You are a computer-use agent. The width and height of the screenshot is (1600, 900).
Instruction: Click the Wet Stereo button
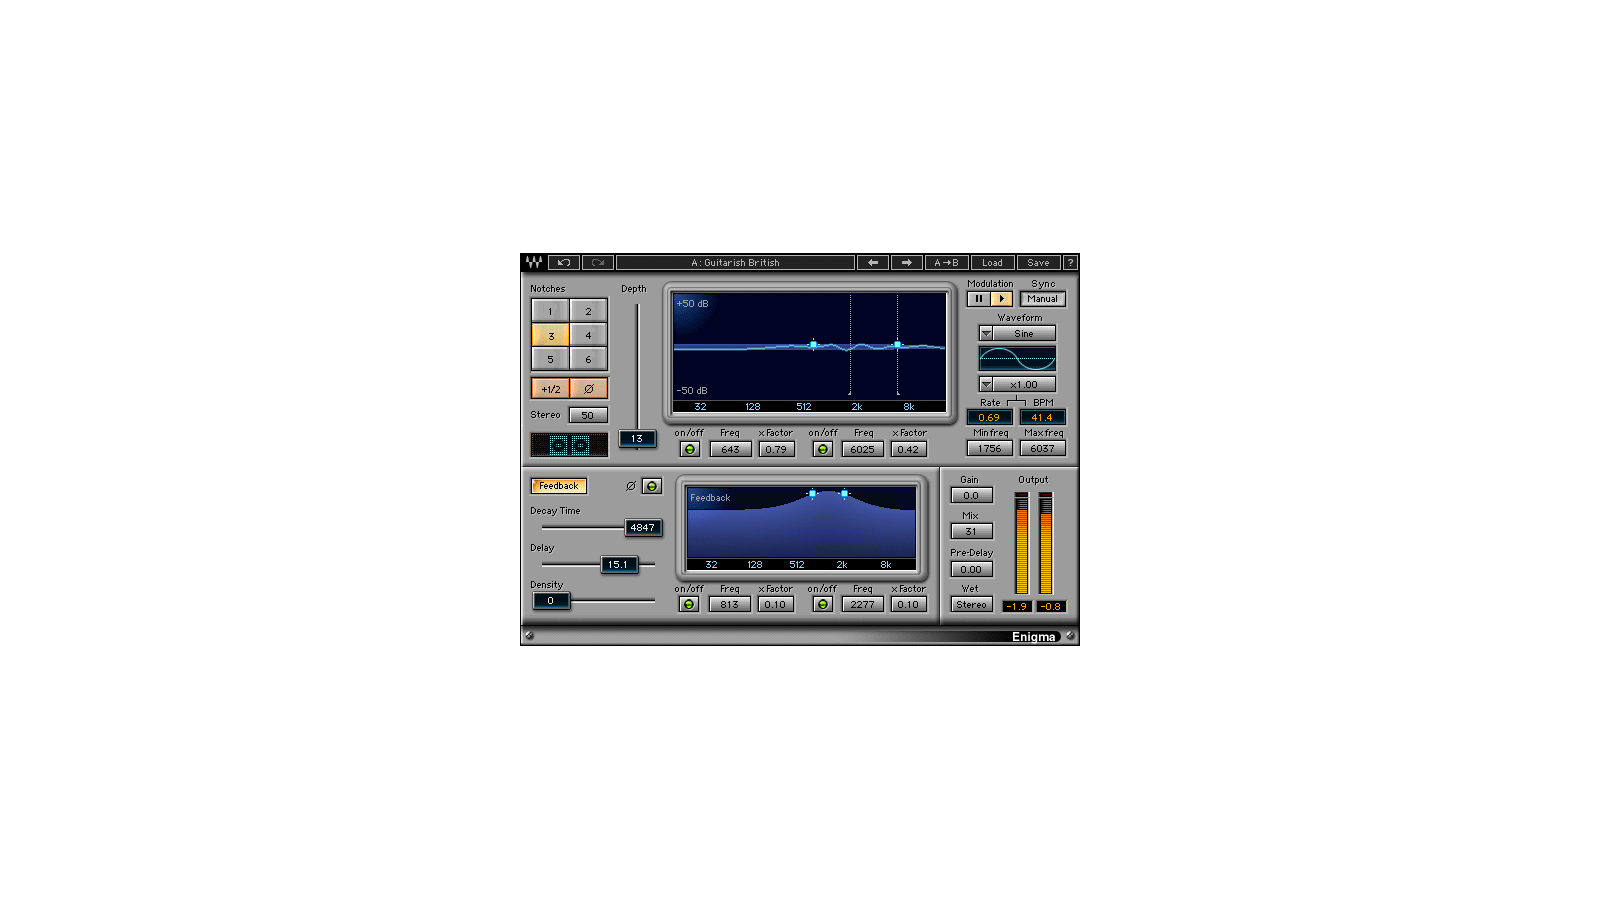coord(971,604)
